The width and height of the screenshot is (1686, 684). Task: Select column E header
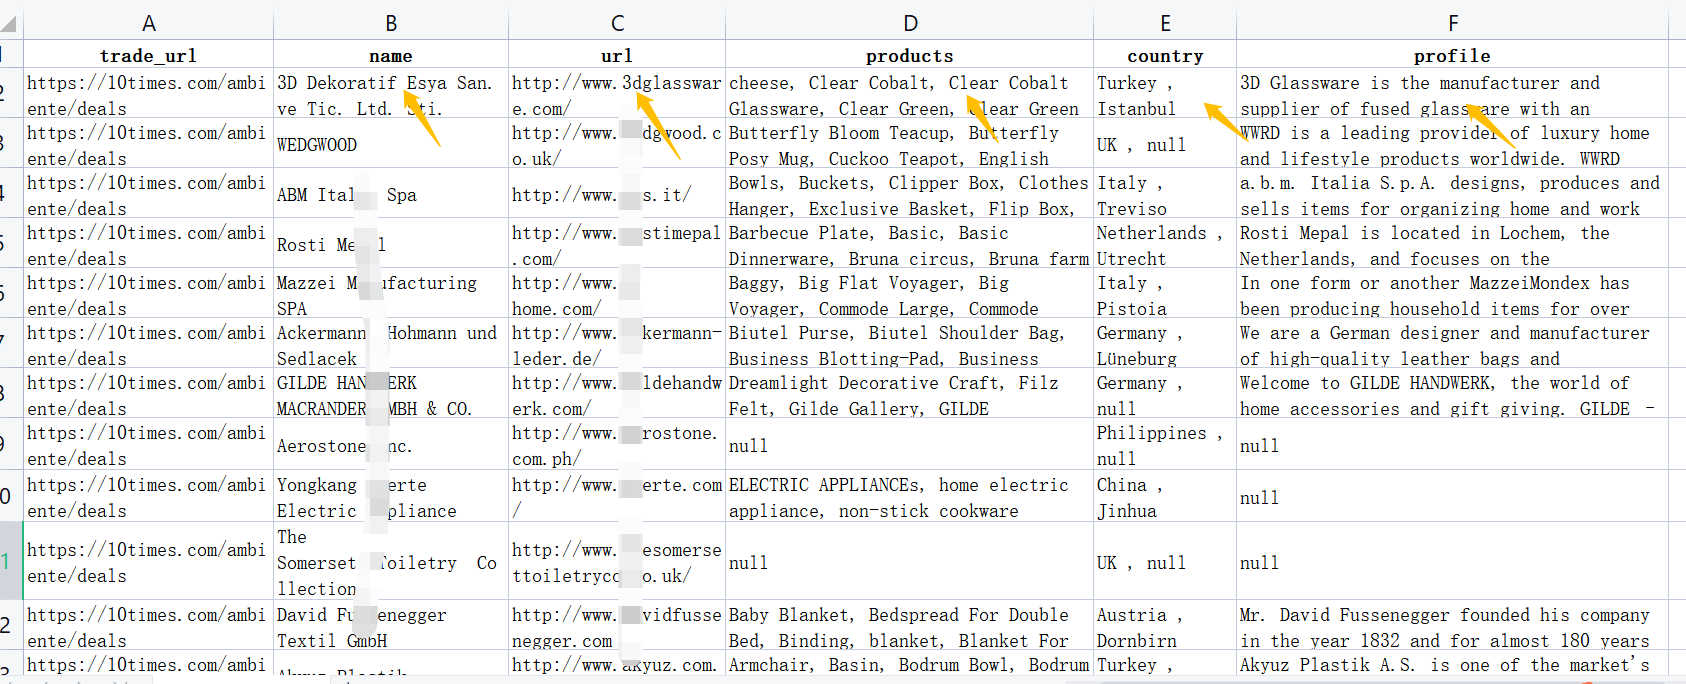tap(1165, 23)
